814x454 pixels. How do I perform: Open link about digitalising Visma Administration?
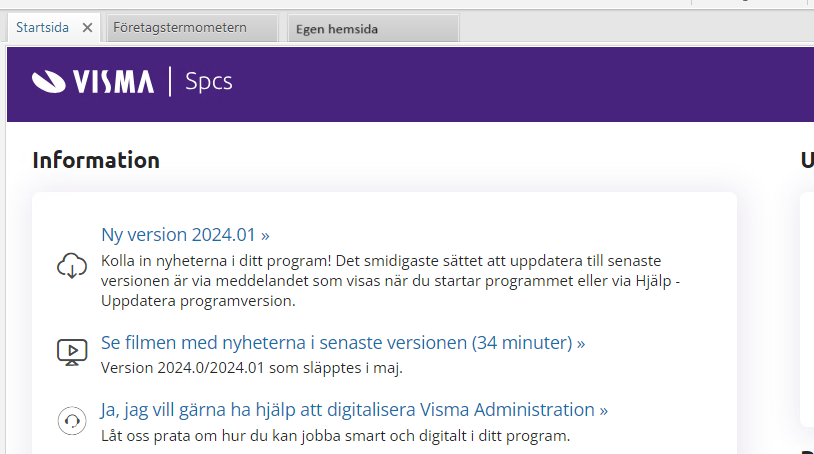[x=354, y=410]
